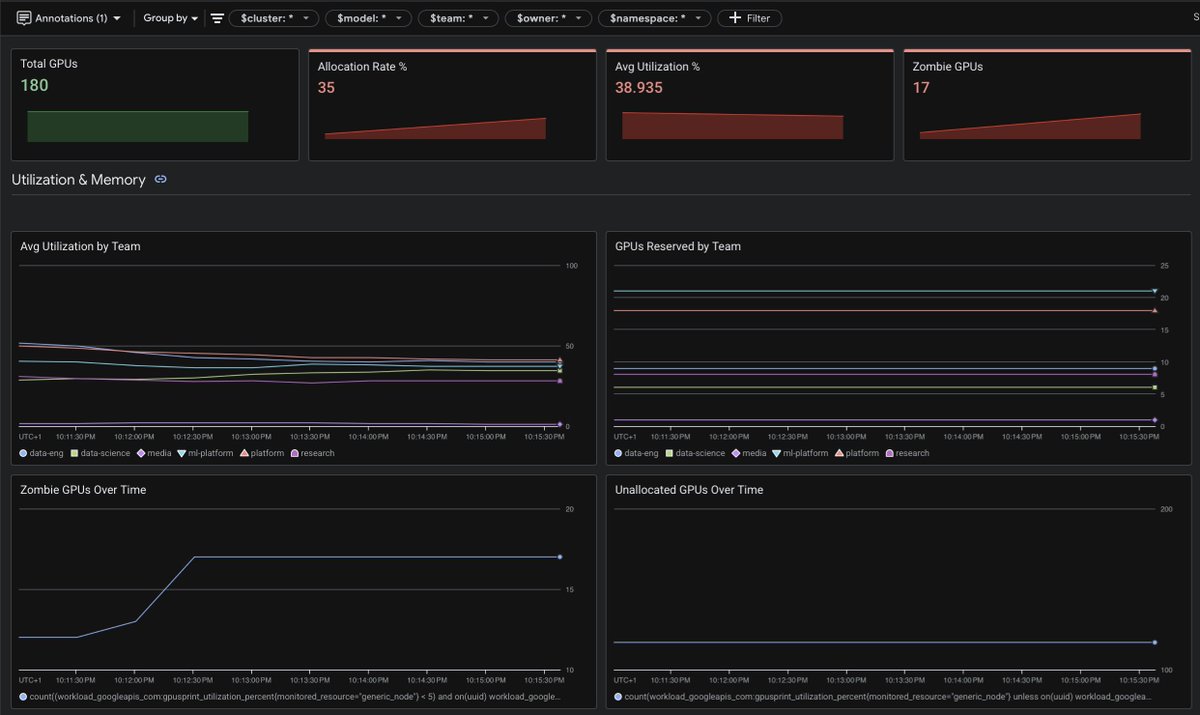This screenshot has width=1200, height=715.
Task: Click the Unallocated GPUs Over Time chart title
Action: coord(689,490)
